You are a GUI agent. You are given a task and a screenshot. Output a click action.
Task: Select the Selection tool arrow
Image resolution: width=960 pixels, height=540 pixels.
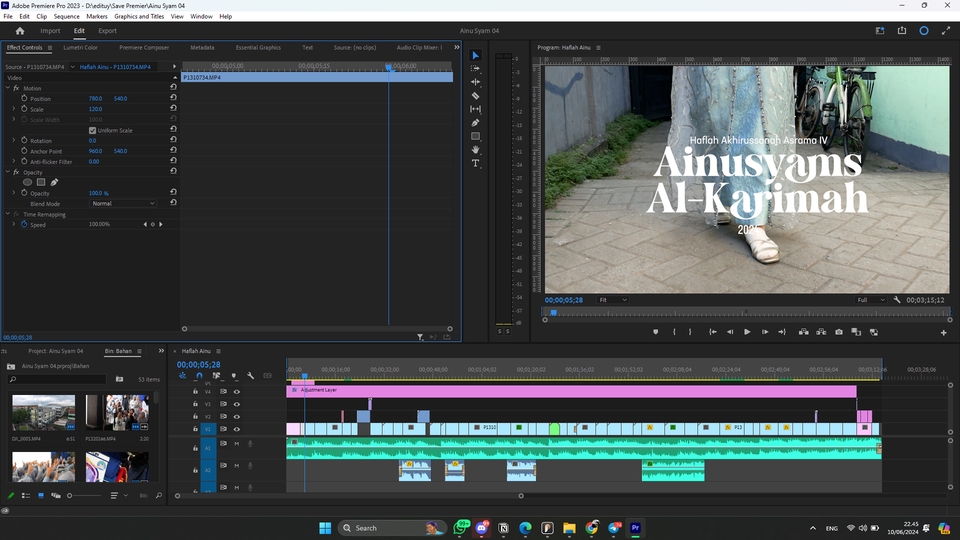coord(475,55)
